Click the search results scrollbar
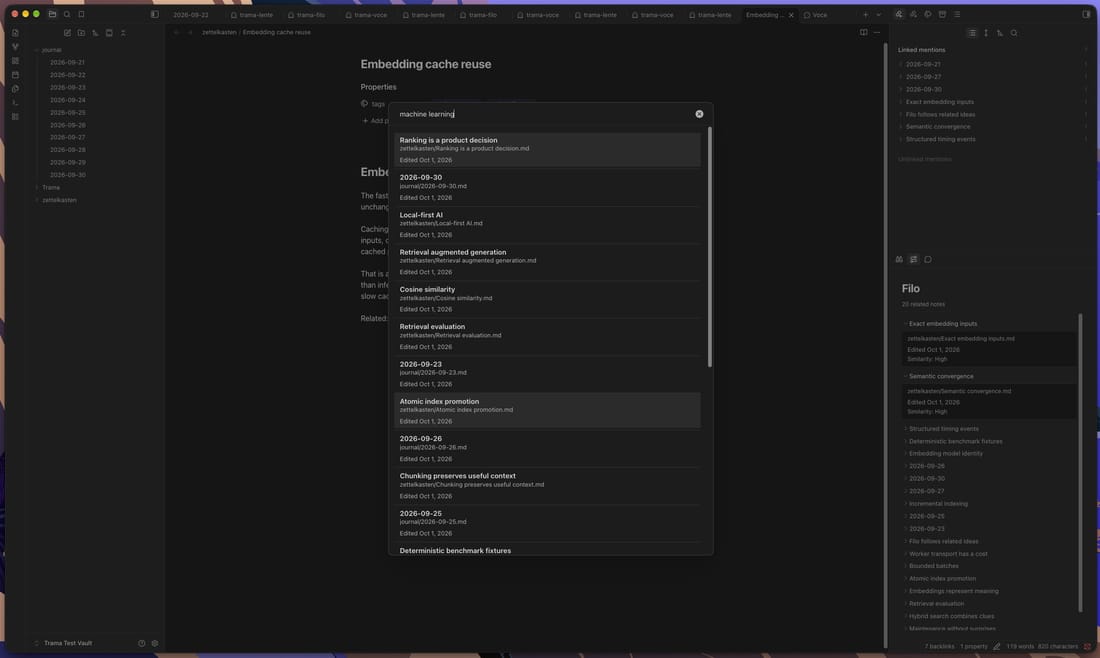This screenshot has height=658, width=1100. tap(710, 247)
